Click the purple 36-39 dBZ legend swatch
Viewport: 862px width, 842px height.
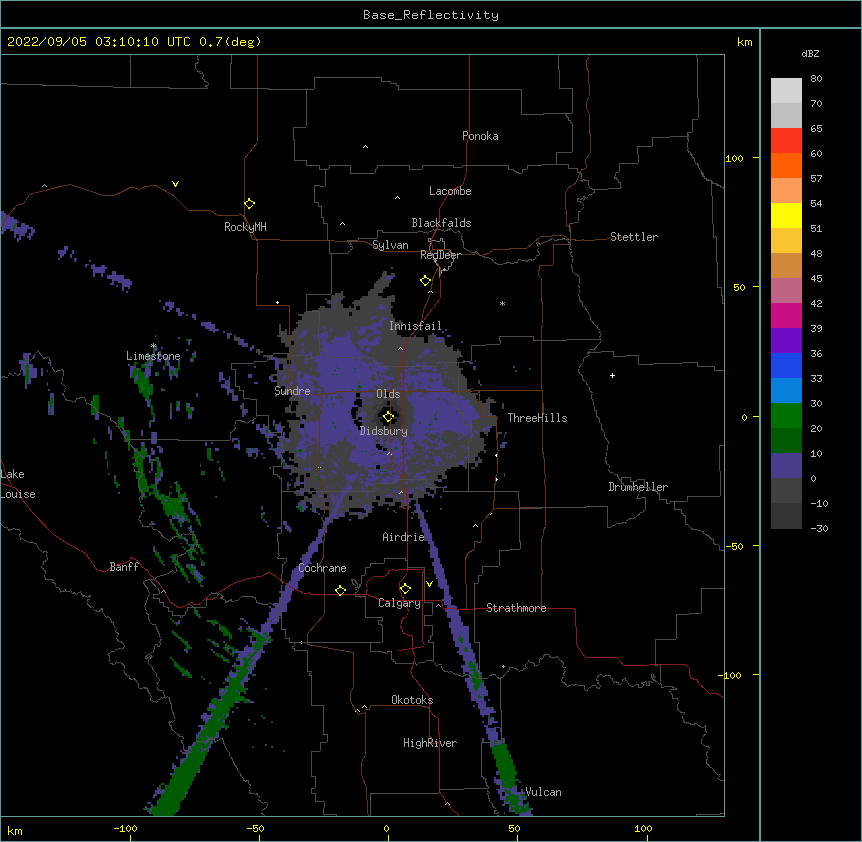tap(786, 340)
